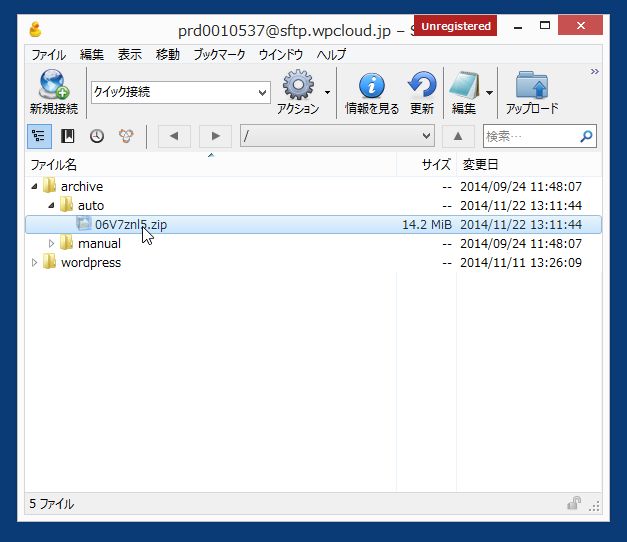This screenshot has height=542, width=627.
Task: Open the 編集 menu in the menu bar
Action: (x=92, y=54)
